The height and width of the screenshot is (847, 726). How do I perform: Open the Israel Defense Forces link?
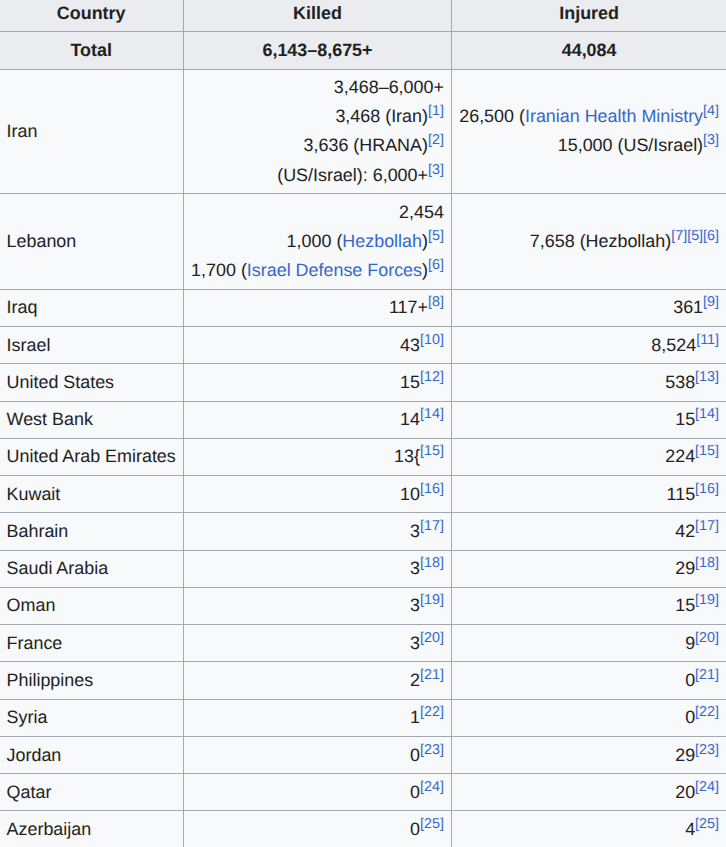[334, 270]
